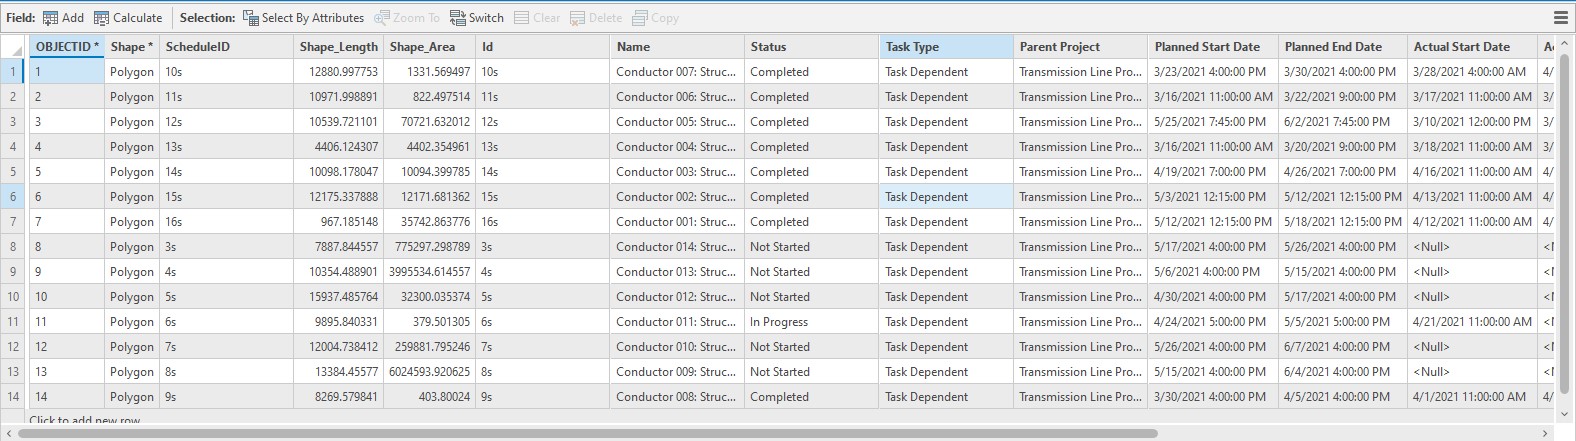Click the OBJECTID column header

(x=67, y=47)
